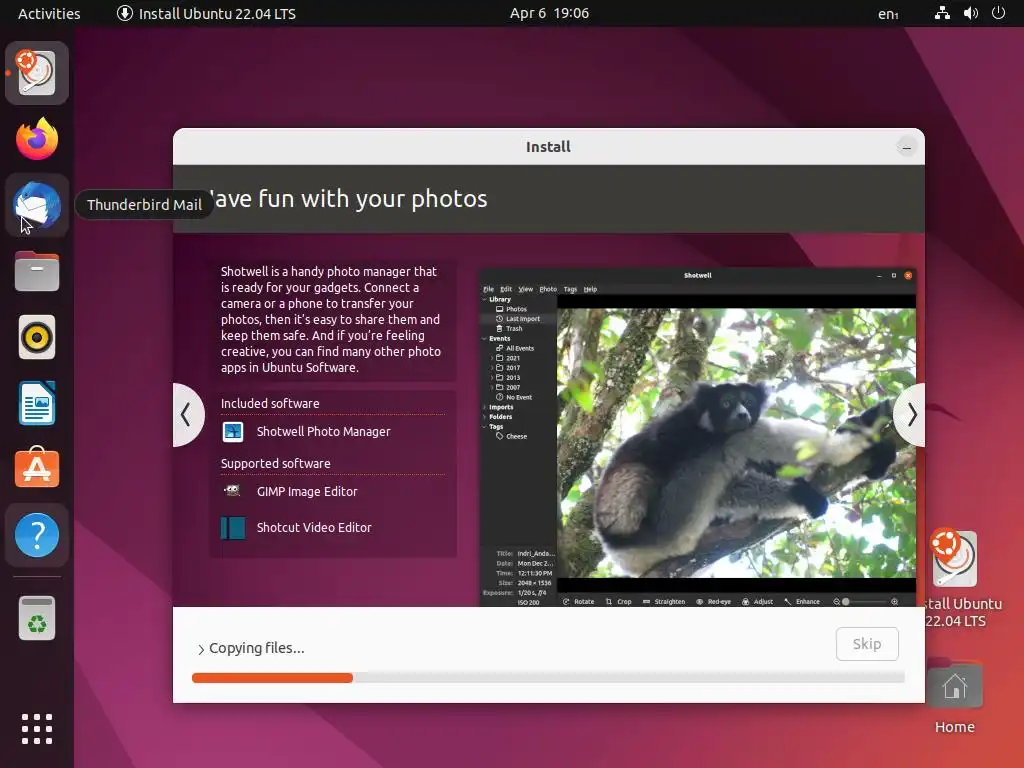
Task: Open the clock showing Apr 6 19:06
Action: (549, 13)
